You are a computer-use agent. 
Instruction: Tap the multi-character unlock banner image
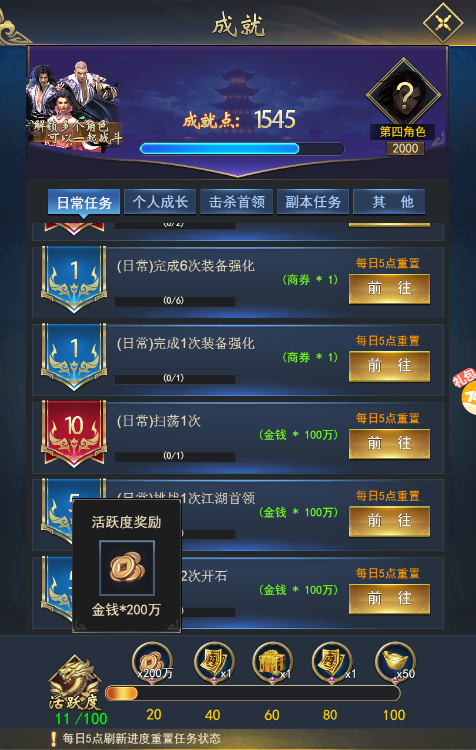click(74, 105)
